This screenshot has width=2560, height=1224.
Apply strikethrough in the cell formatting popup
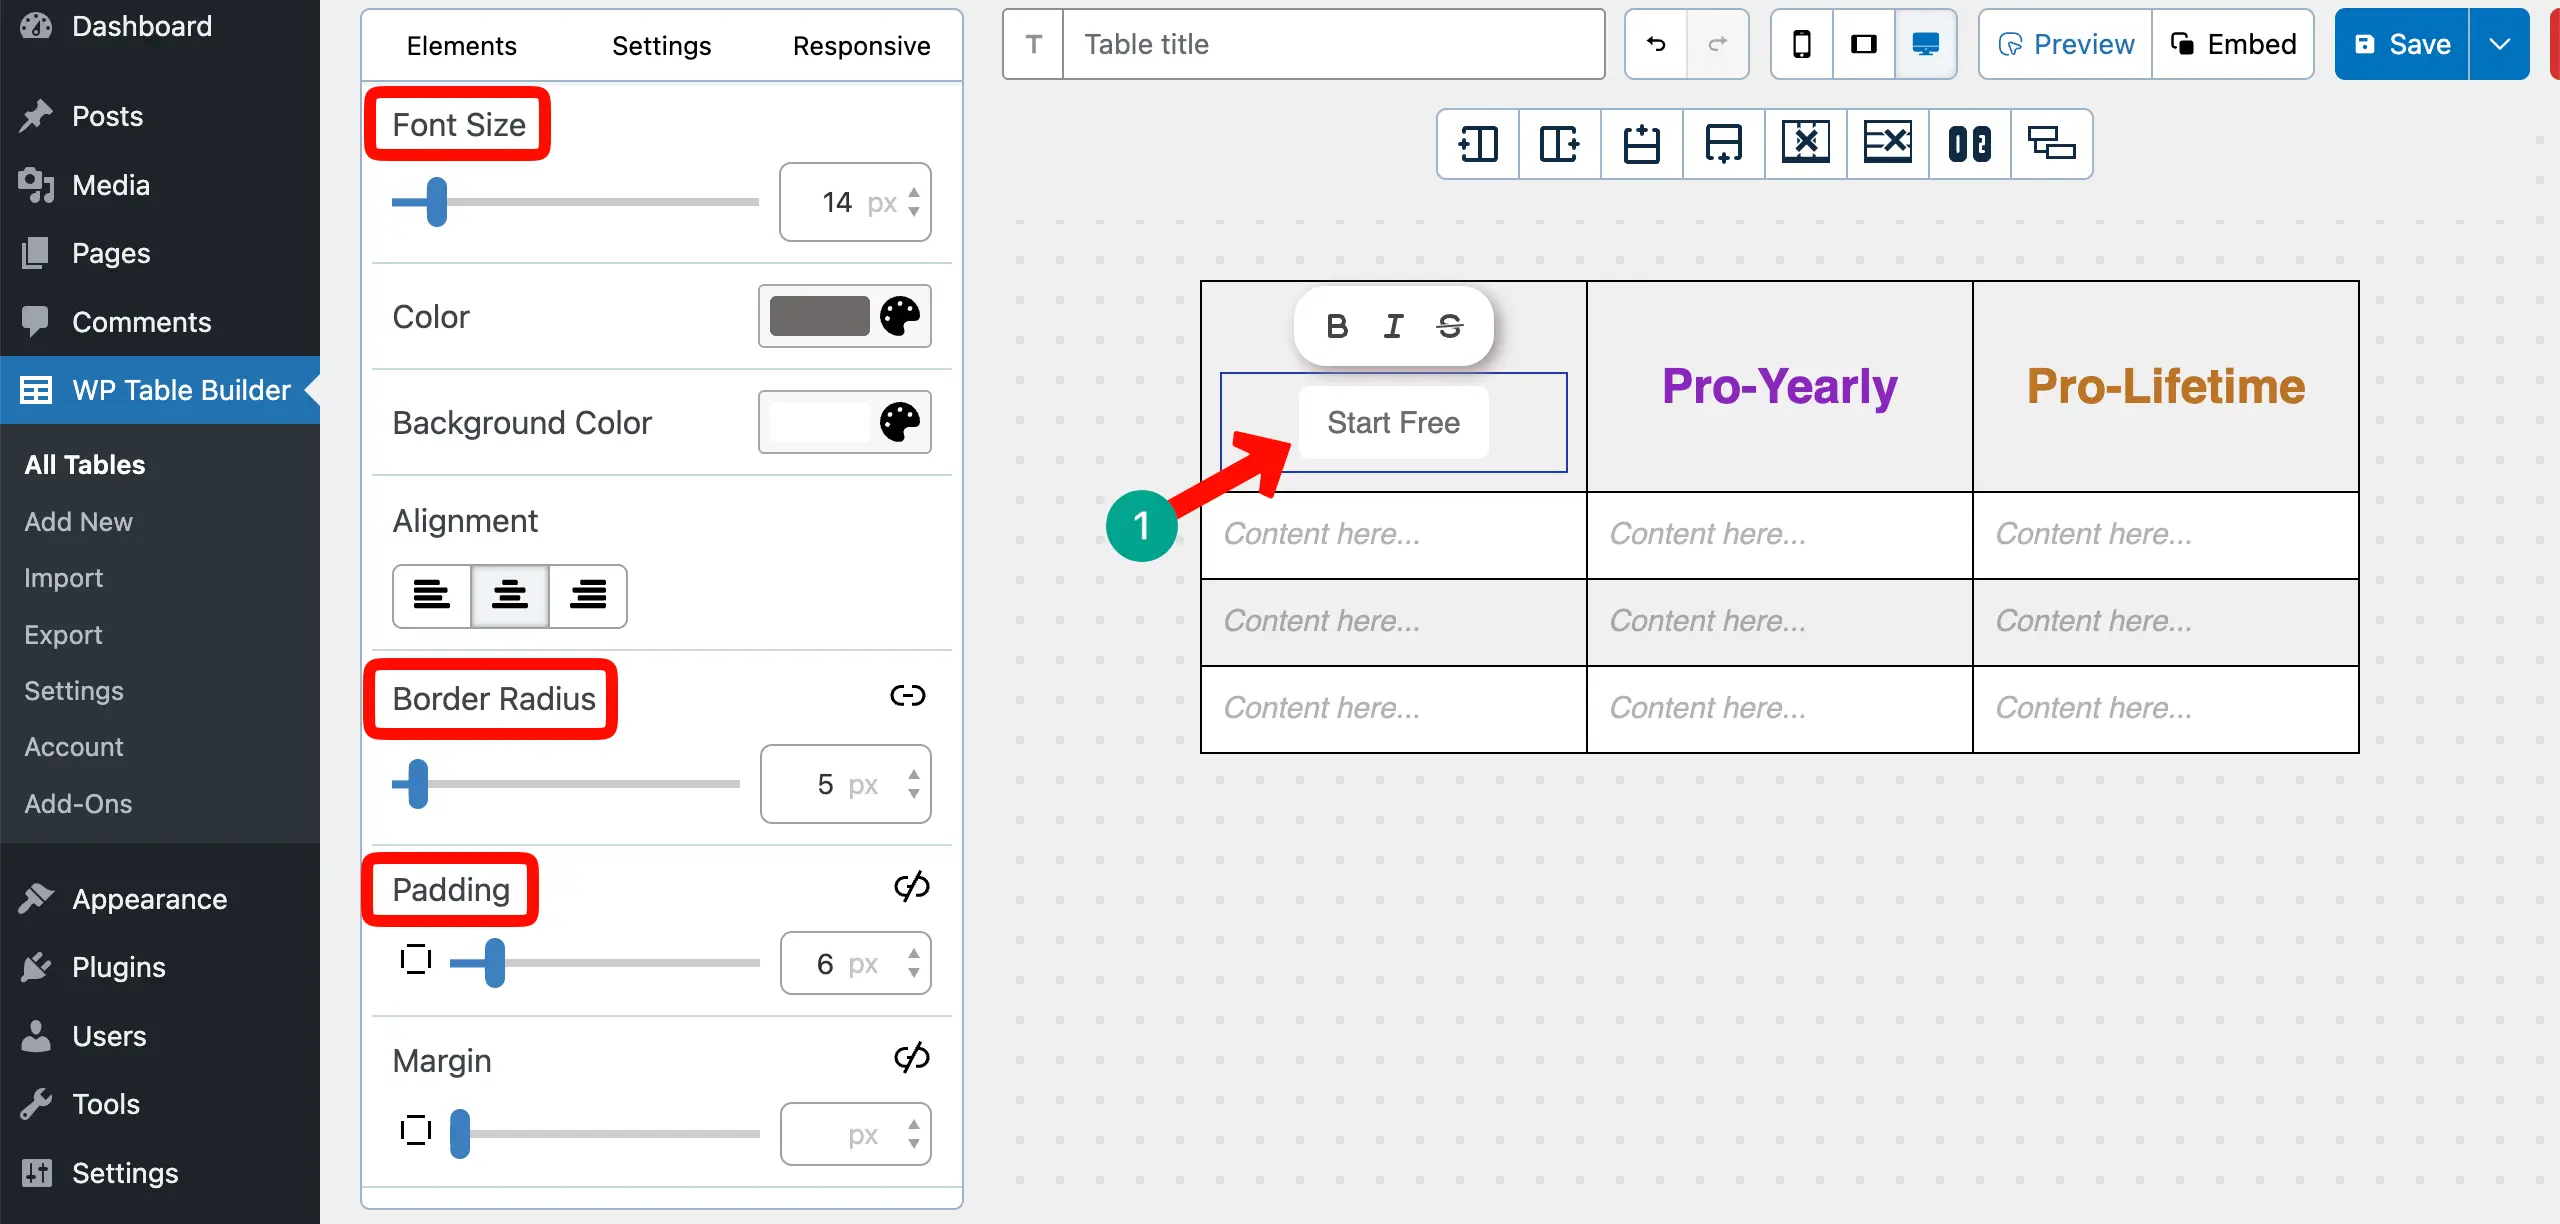click(1451, 325)
